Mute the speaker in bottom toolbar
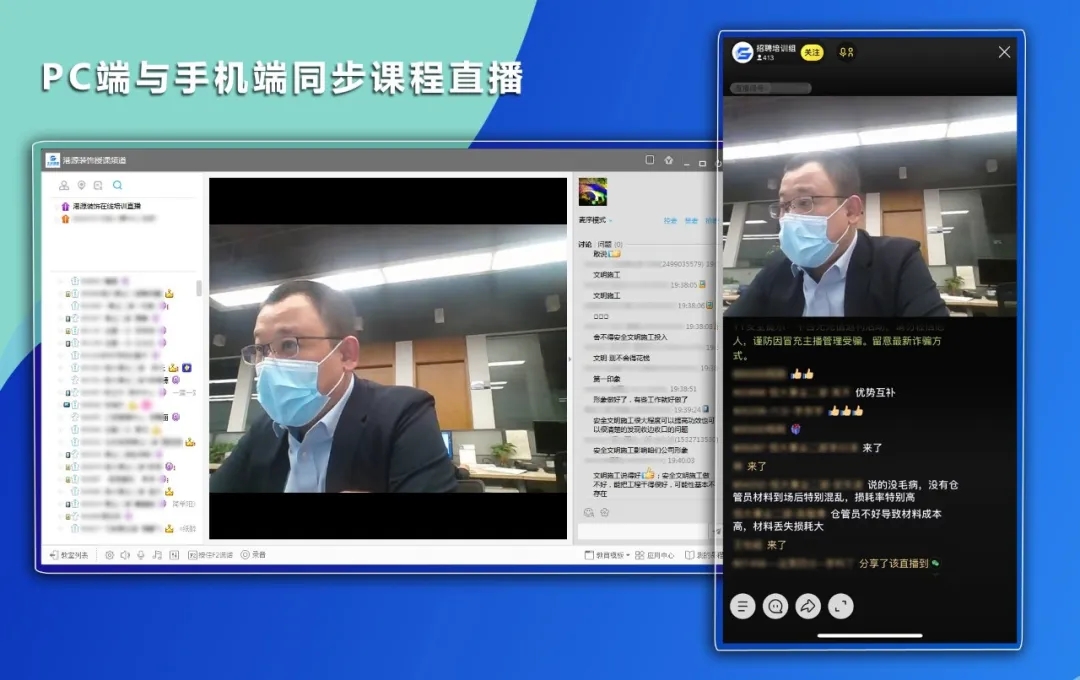Viewport: 1080px width, 680px height. pyautogui.click(x=125, y=554)
